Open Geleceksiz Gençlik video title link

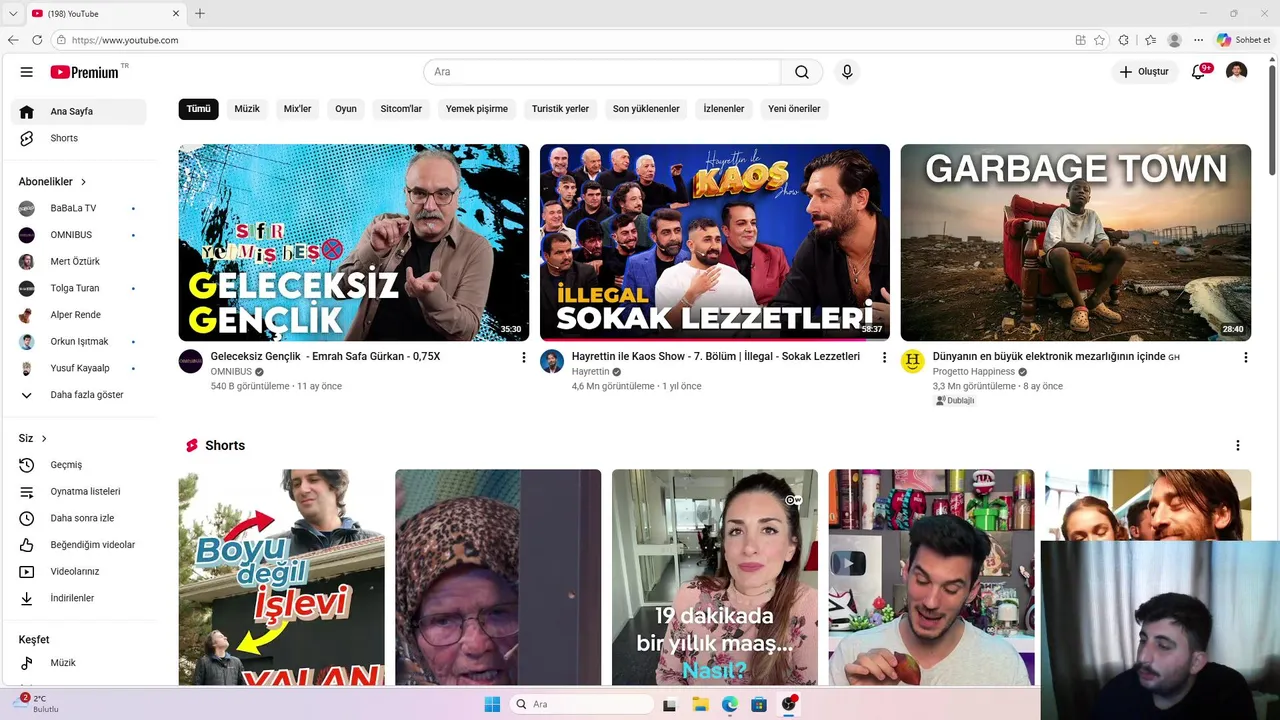[325, 356]
